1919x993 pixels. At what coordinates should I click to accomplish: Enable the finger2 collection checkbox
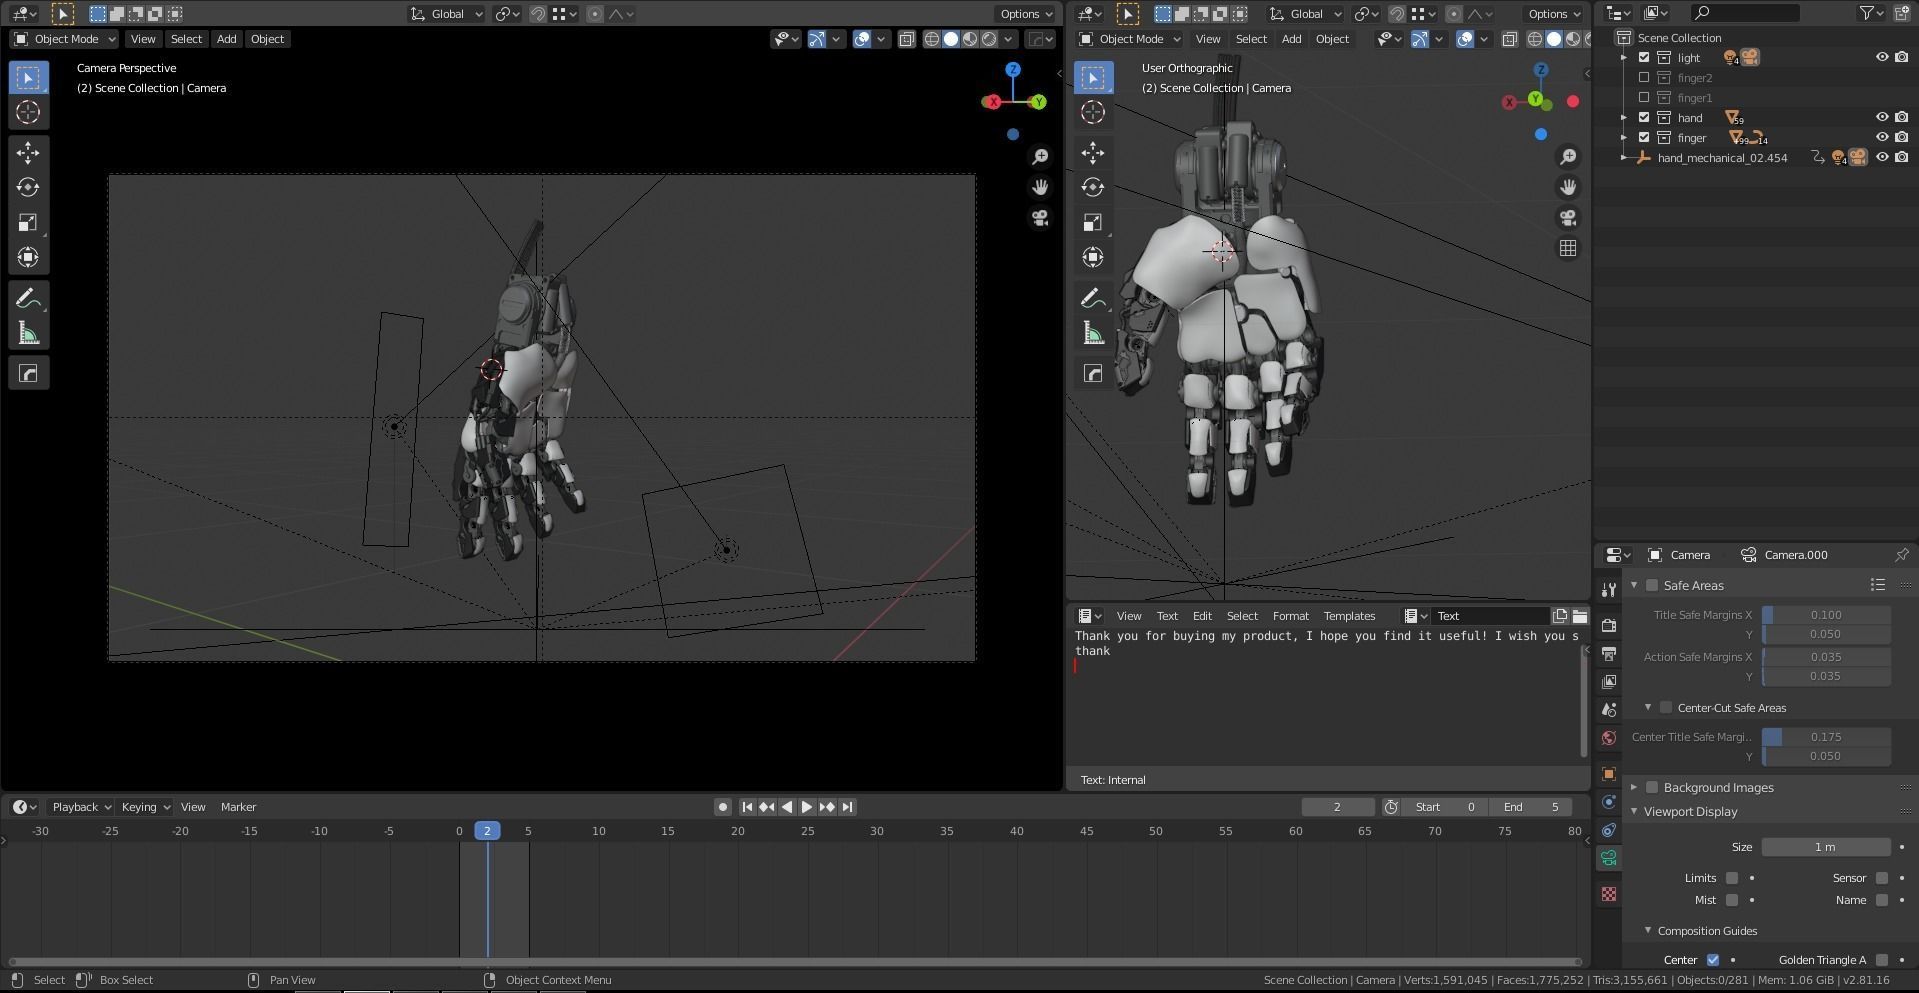[1644, 78]
